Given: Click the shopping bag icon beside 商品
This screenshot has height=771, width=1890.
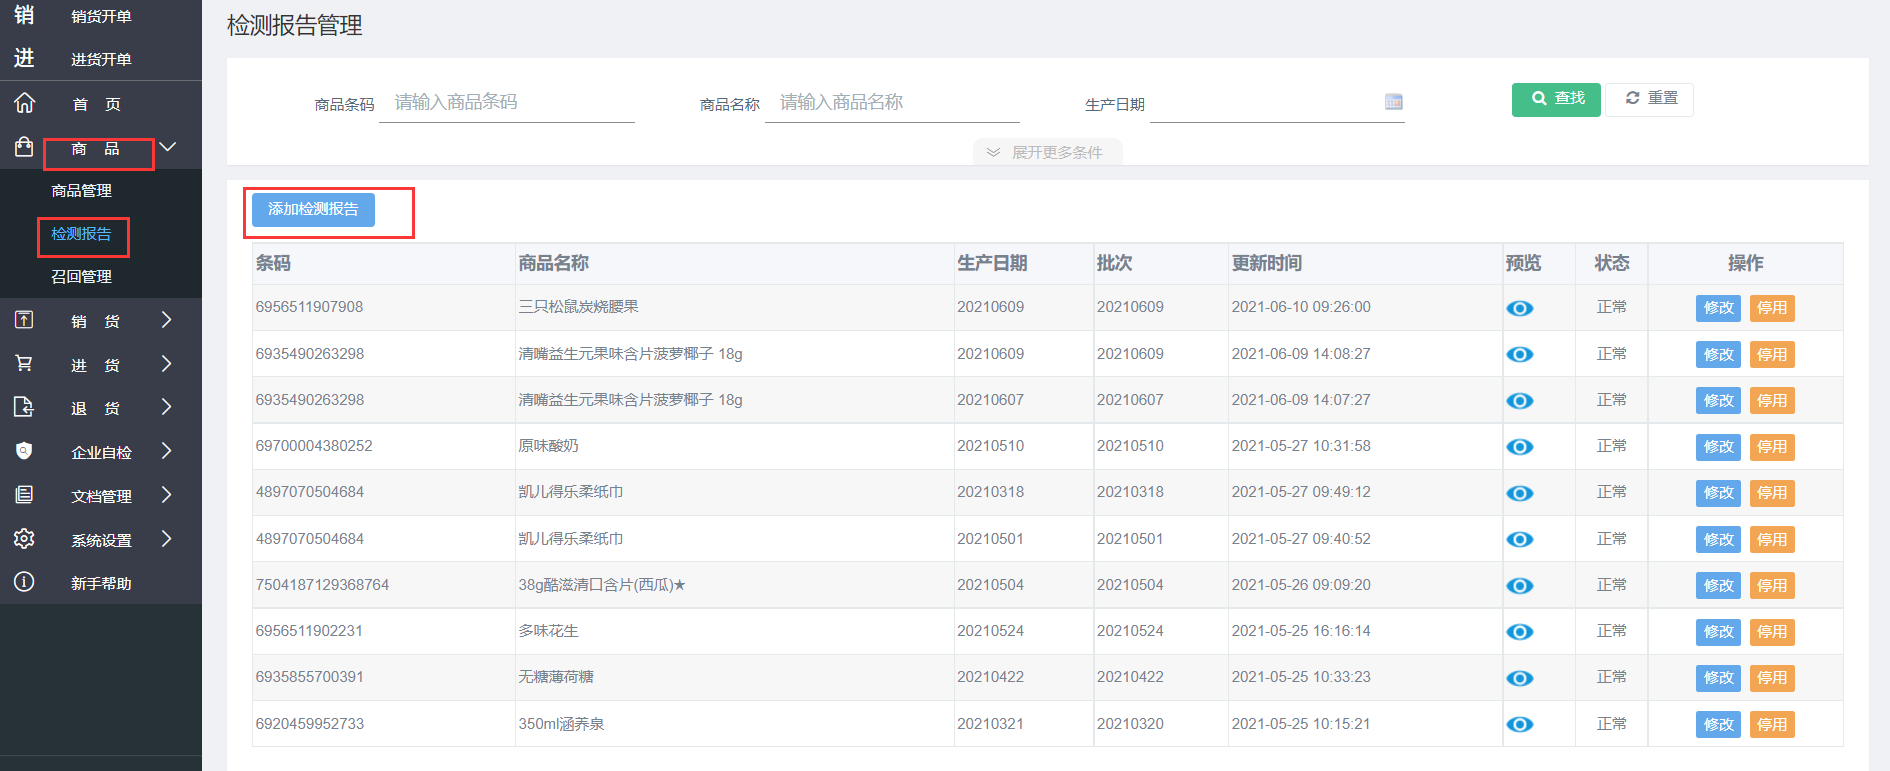Looking at the screenshot, I should coord(24,147).
